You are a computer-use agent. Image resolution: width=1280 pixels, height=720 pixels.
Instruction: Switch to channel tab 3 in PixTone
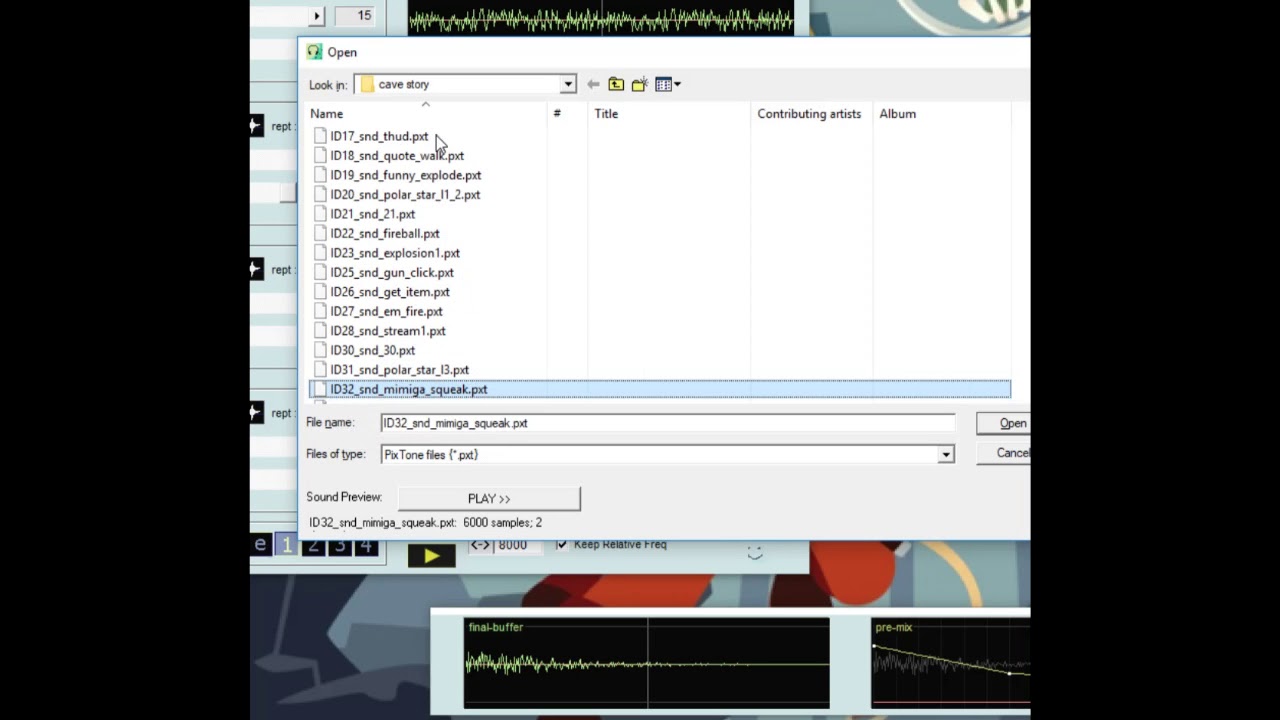[x=340, y=546]
